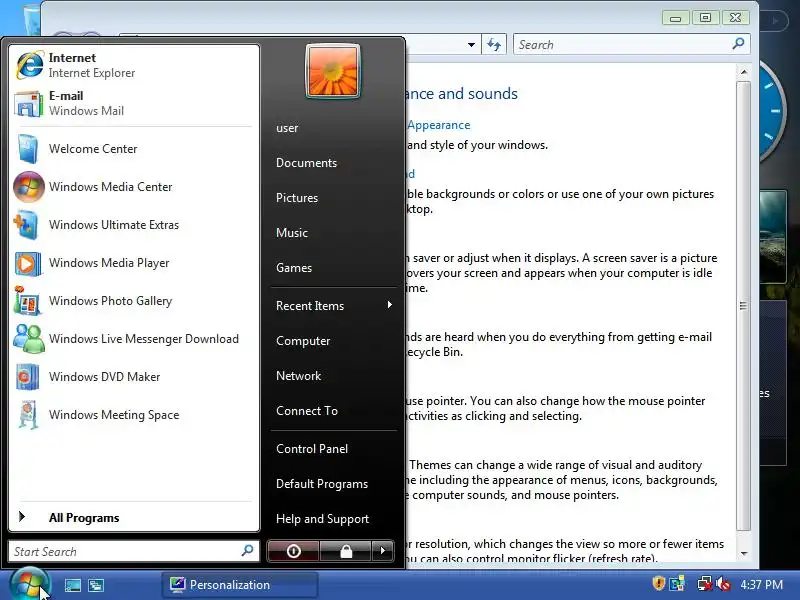Lock the computer with padlock button

pos(346,551)
